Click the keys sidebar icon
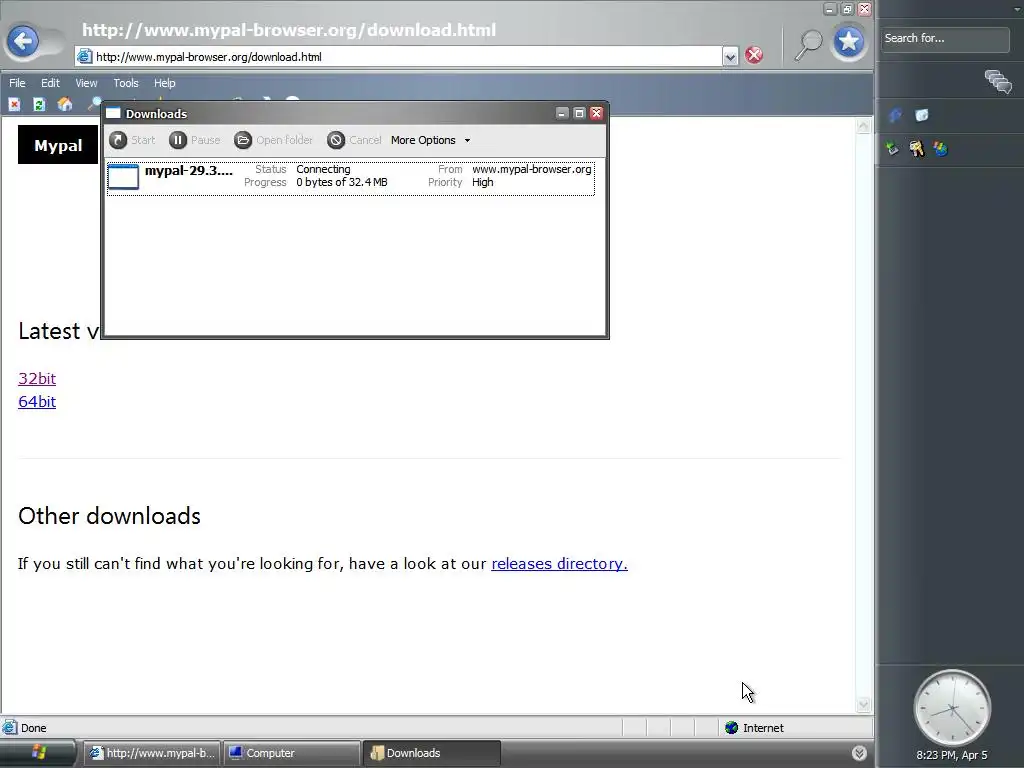 click(x=916, y=149)
